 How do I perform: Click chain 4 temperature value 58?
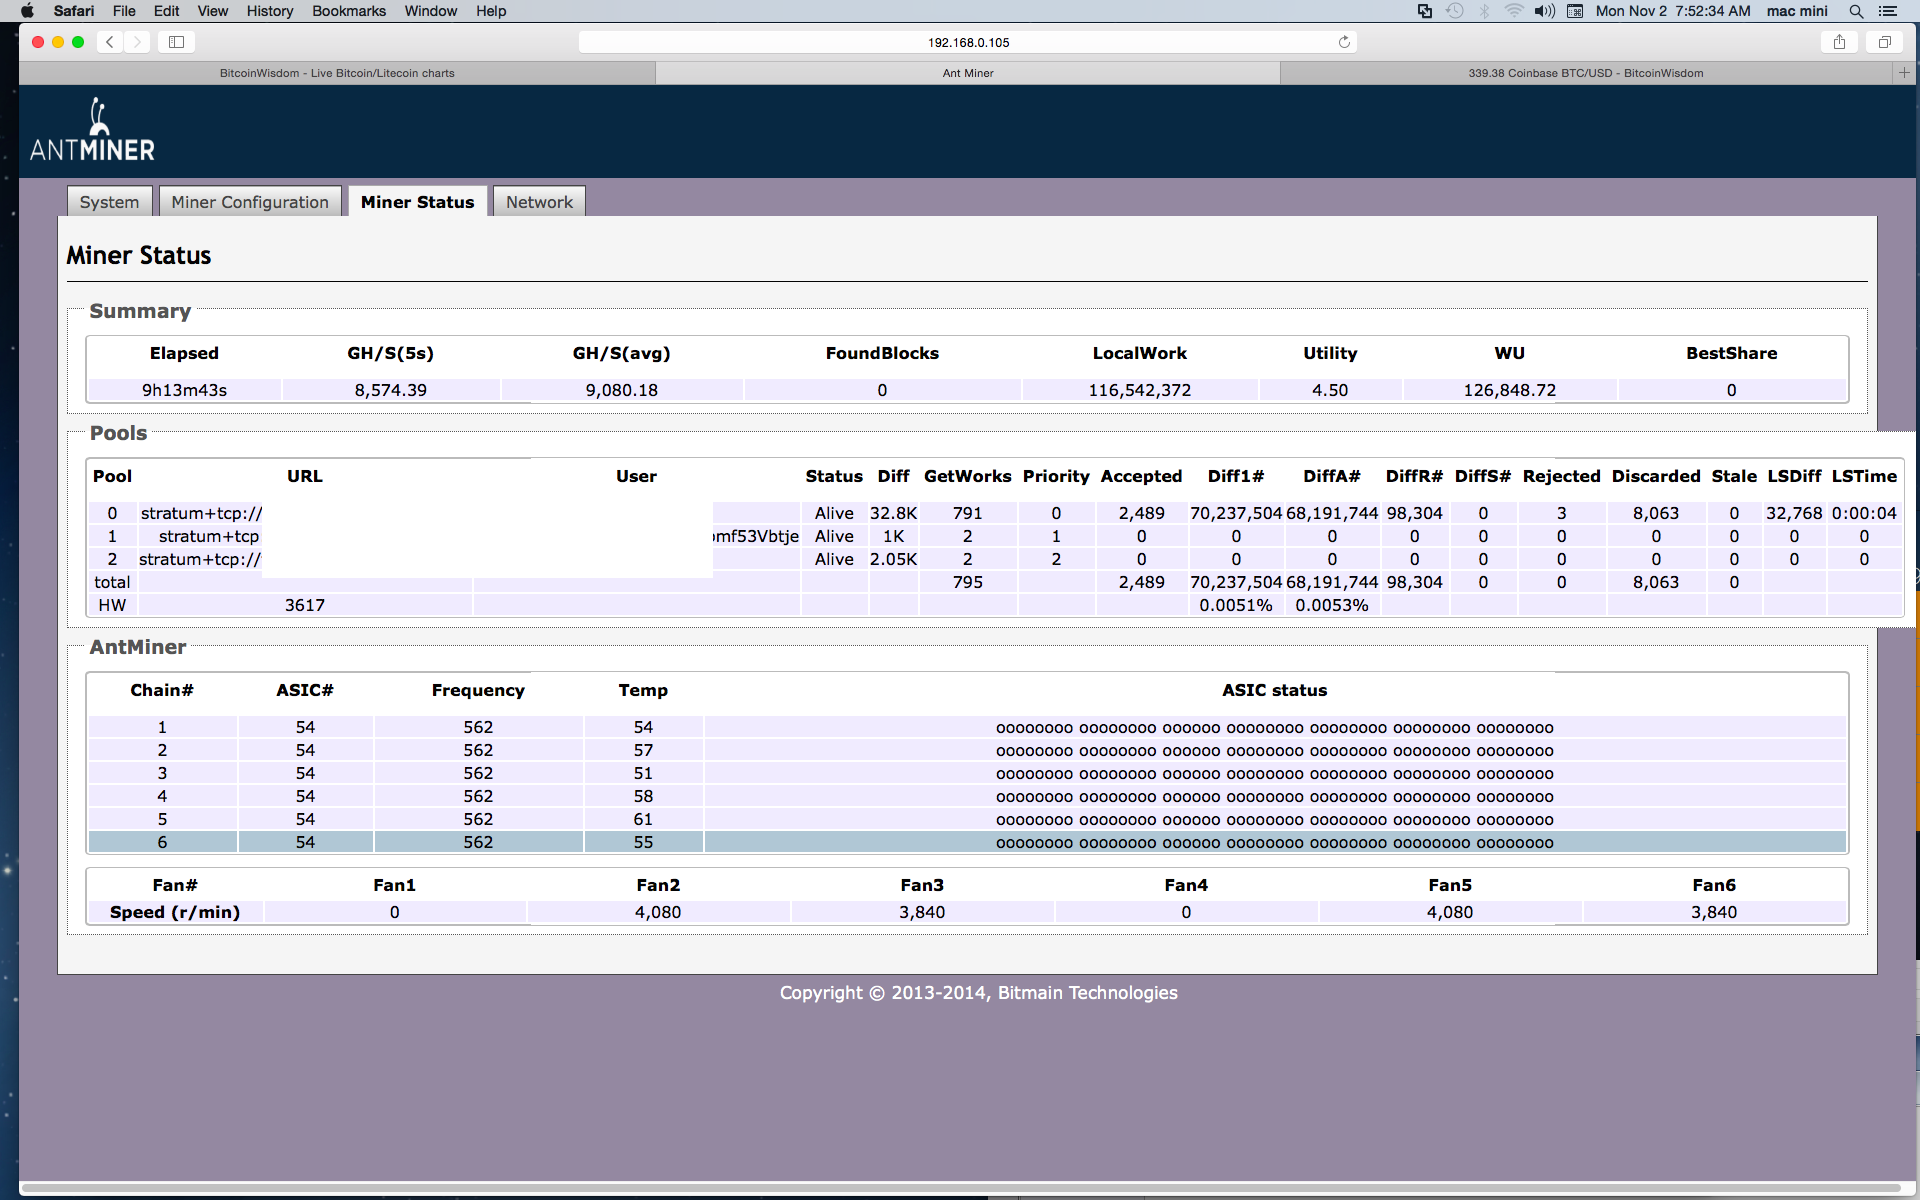pos(643,796)
